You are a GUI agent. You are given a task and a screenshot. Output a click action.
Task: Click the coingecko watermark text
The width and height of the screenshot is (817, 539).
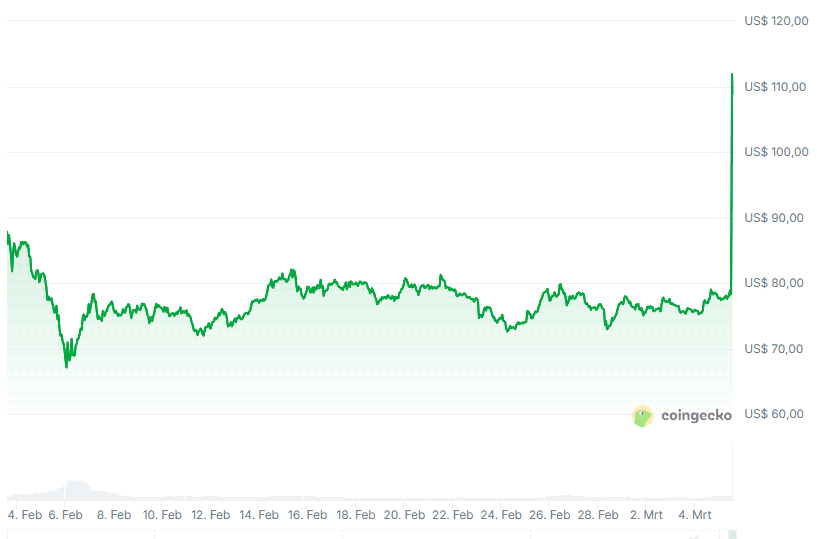coord(696,416)
